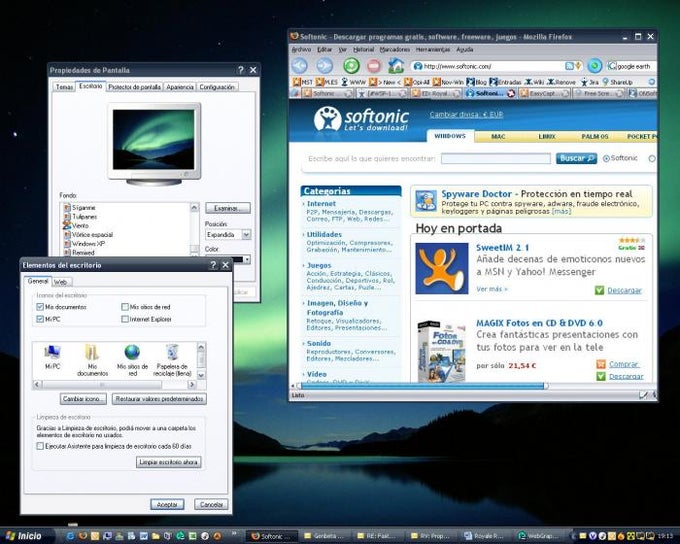The image size is (680, 544).
Task: Enable Ejecutar Asistente para limpieza checkbox
Action: pos(40,446)
